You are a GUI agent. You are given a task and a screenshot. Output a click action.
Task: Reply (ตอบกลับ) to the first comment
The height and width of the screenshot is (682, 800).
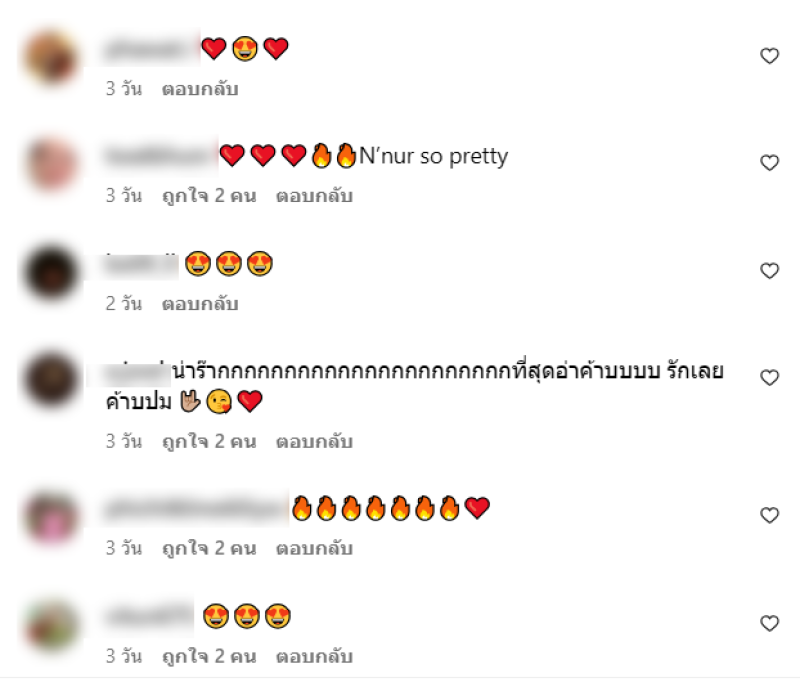pos(200,89)
